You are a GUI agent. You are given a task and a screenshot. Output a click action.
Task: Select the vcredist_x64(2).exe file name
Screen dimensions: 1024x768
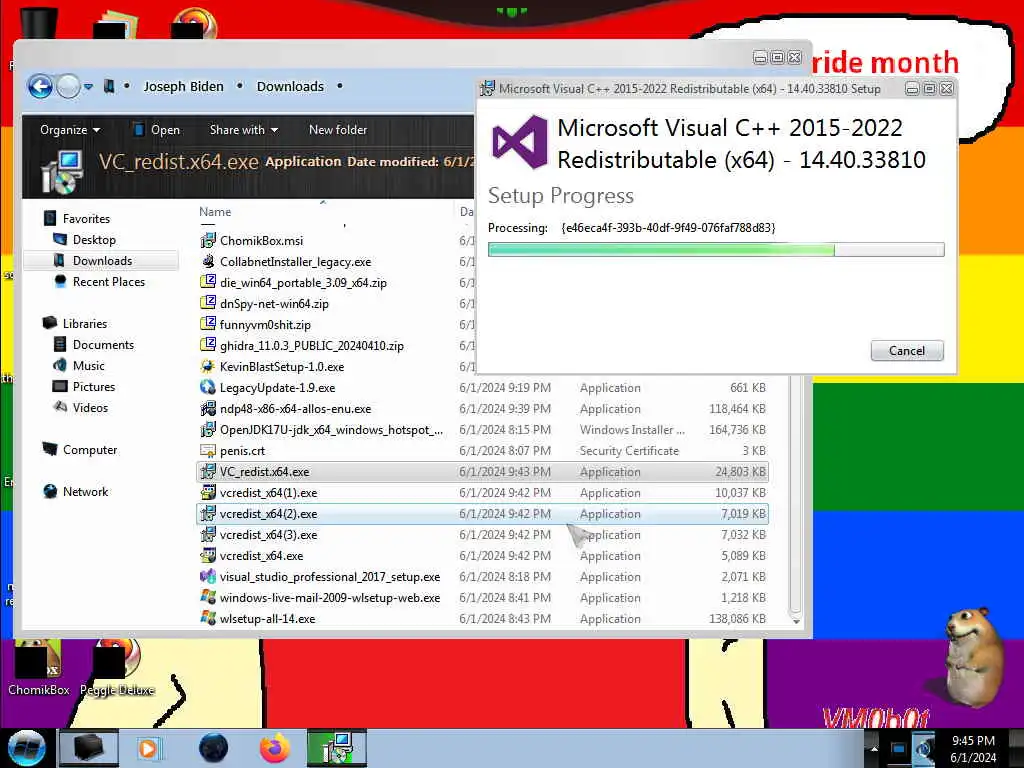pyautogui.click(x=268, y=513)
